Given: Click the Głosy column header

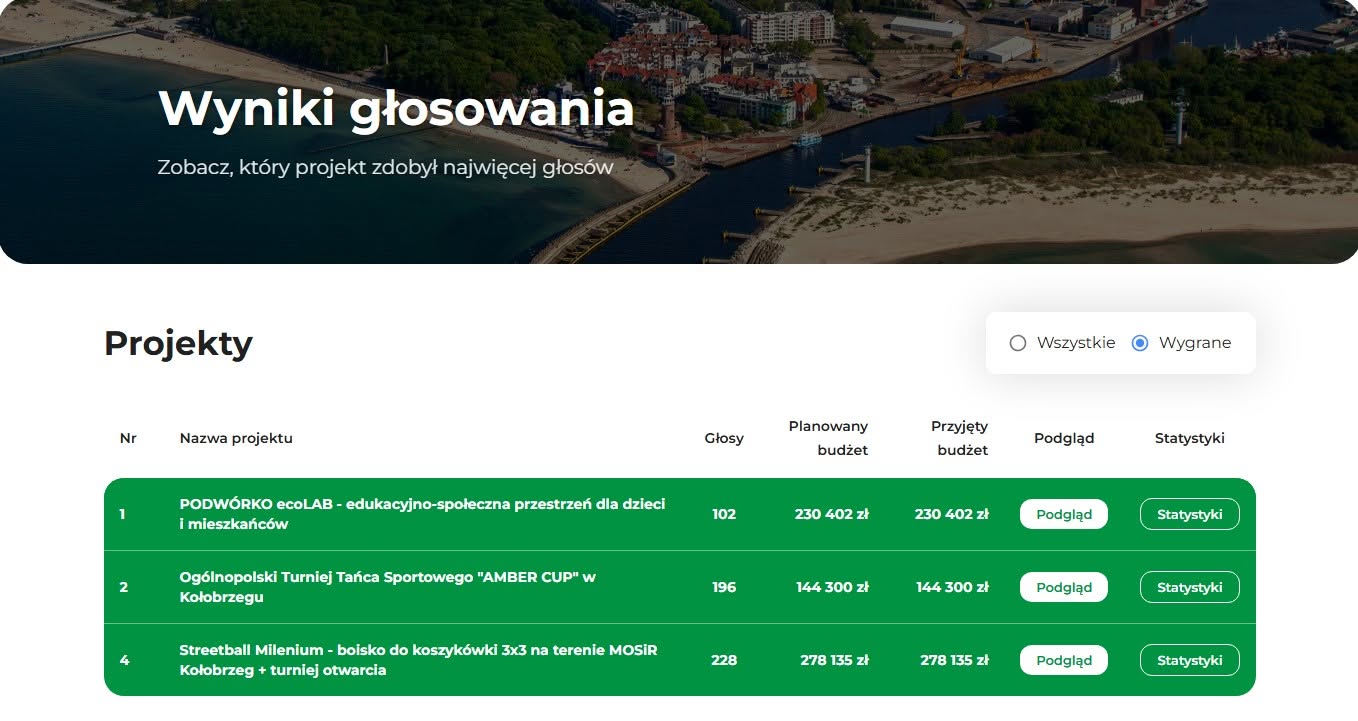Looking at the screenshot, I should tap(724, 438).
